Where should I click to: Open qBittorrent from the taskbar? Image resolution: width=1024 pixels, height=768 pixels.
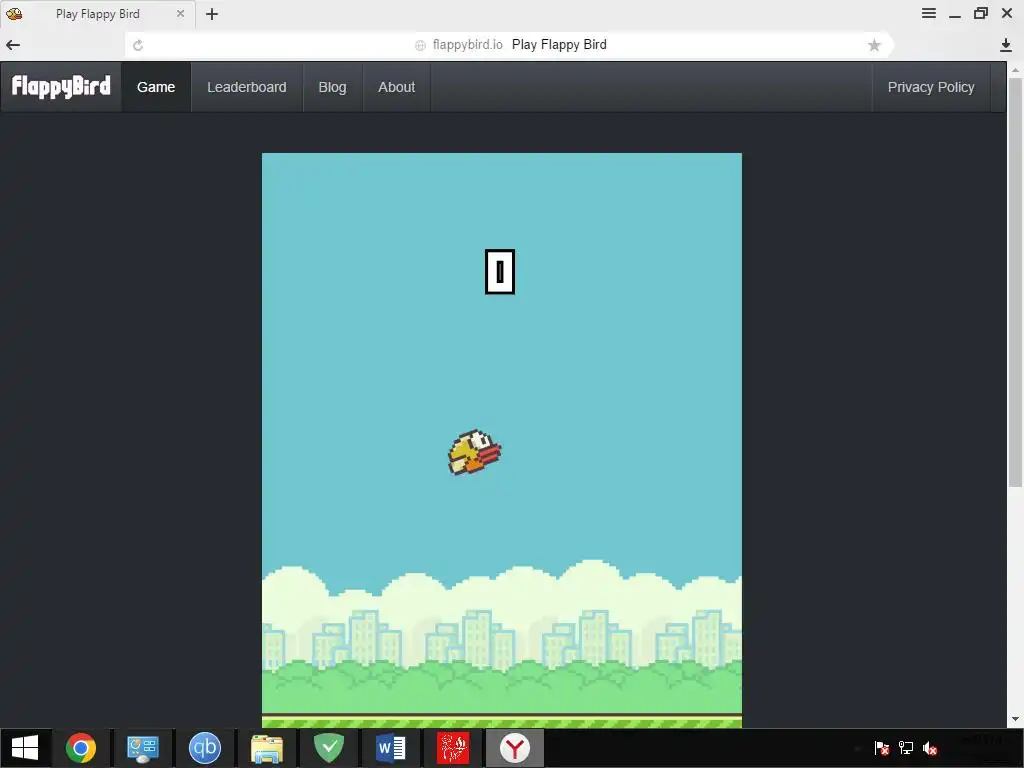[204, 748]
